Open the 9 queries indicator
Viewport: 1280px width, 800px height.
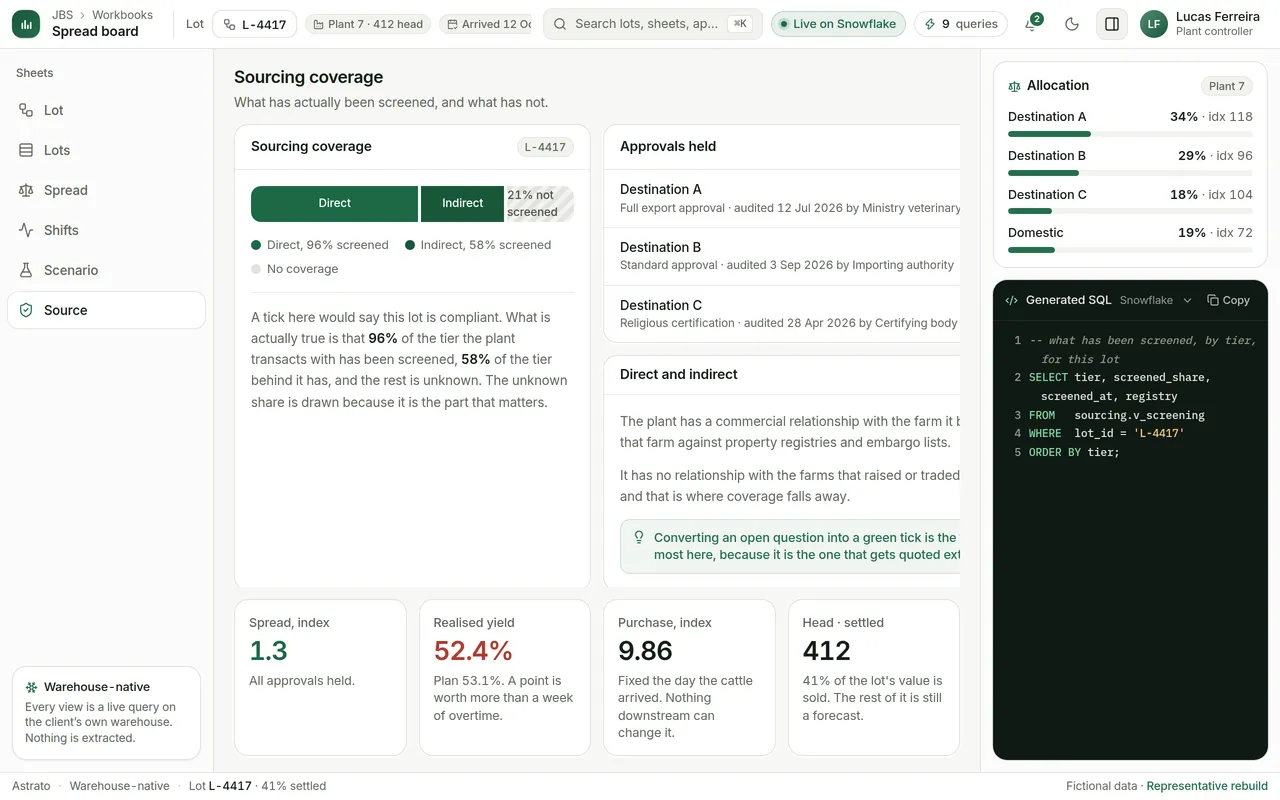(x=960, y=24)
